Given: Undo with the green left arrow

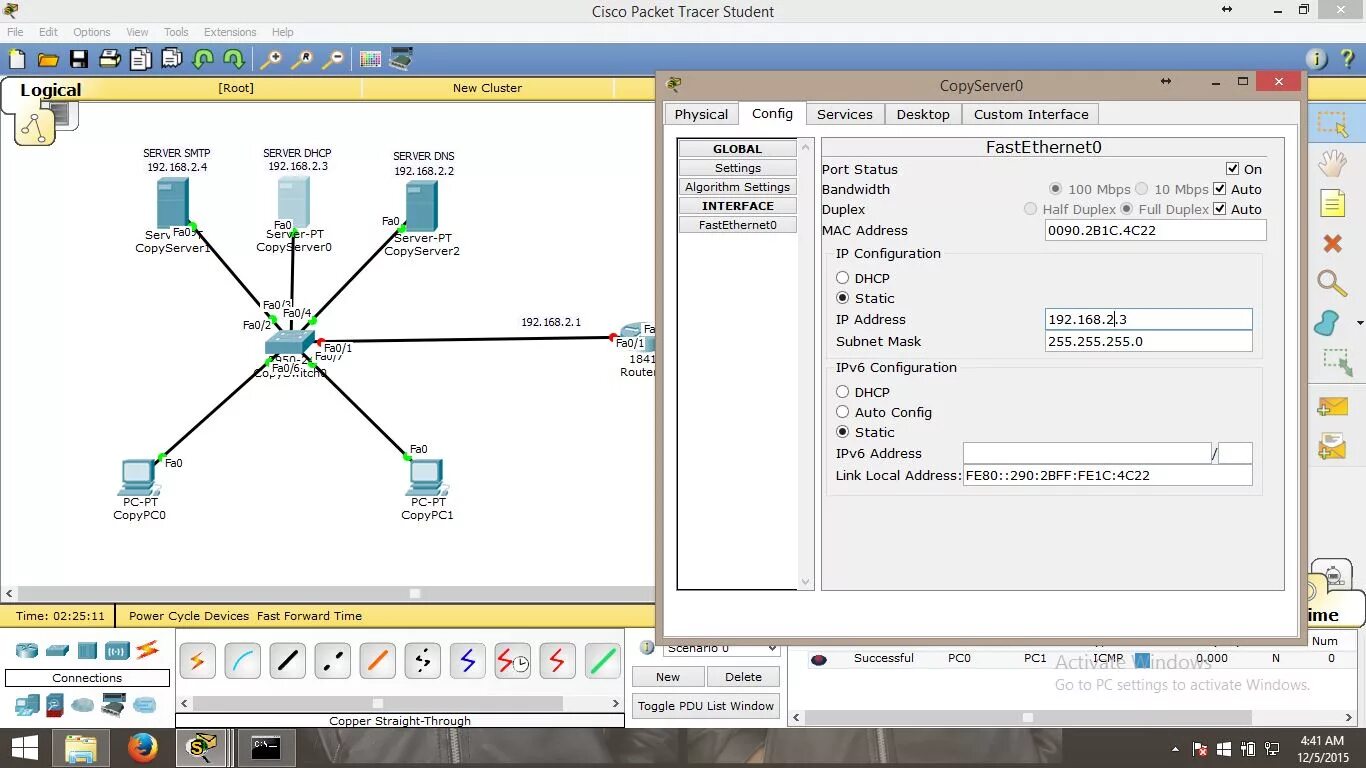Looking at the screenshot, I should point(203,59).
